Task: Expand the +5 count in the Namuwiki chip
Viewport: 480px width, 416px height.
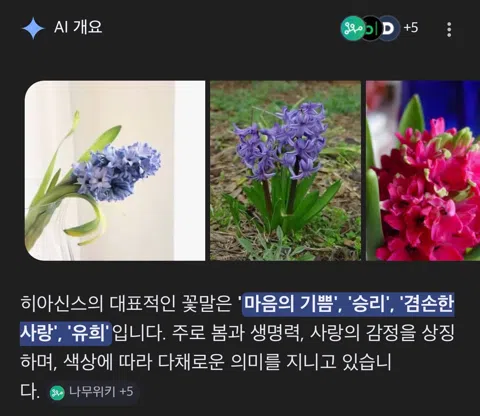Action: pyautogui.click(x=126, y=391)
